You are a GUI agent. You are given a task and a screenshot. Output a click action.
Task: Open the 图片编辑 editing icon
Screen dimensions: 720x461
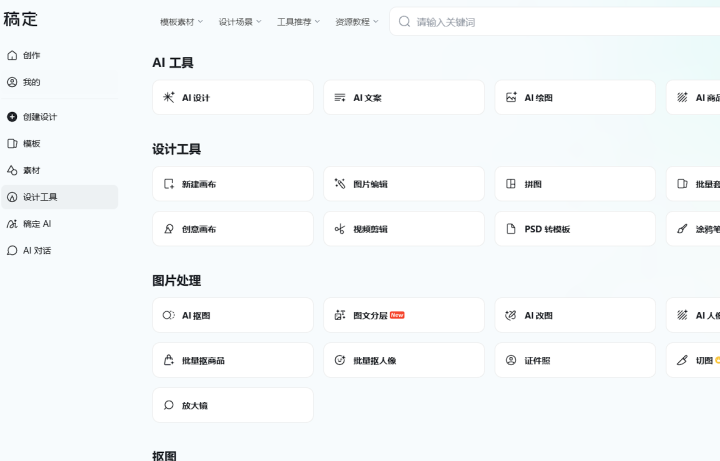click(x=340, y=185)
